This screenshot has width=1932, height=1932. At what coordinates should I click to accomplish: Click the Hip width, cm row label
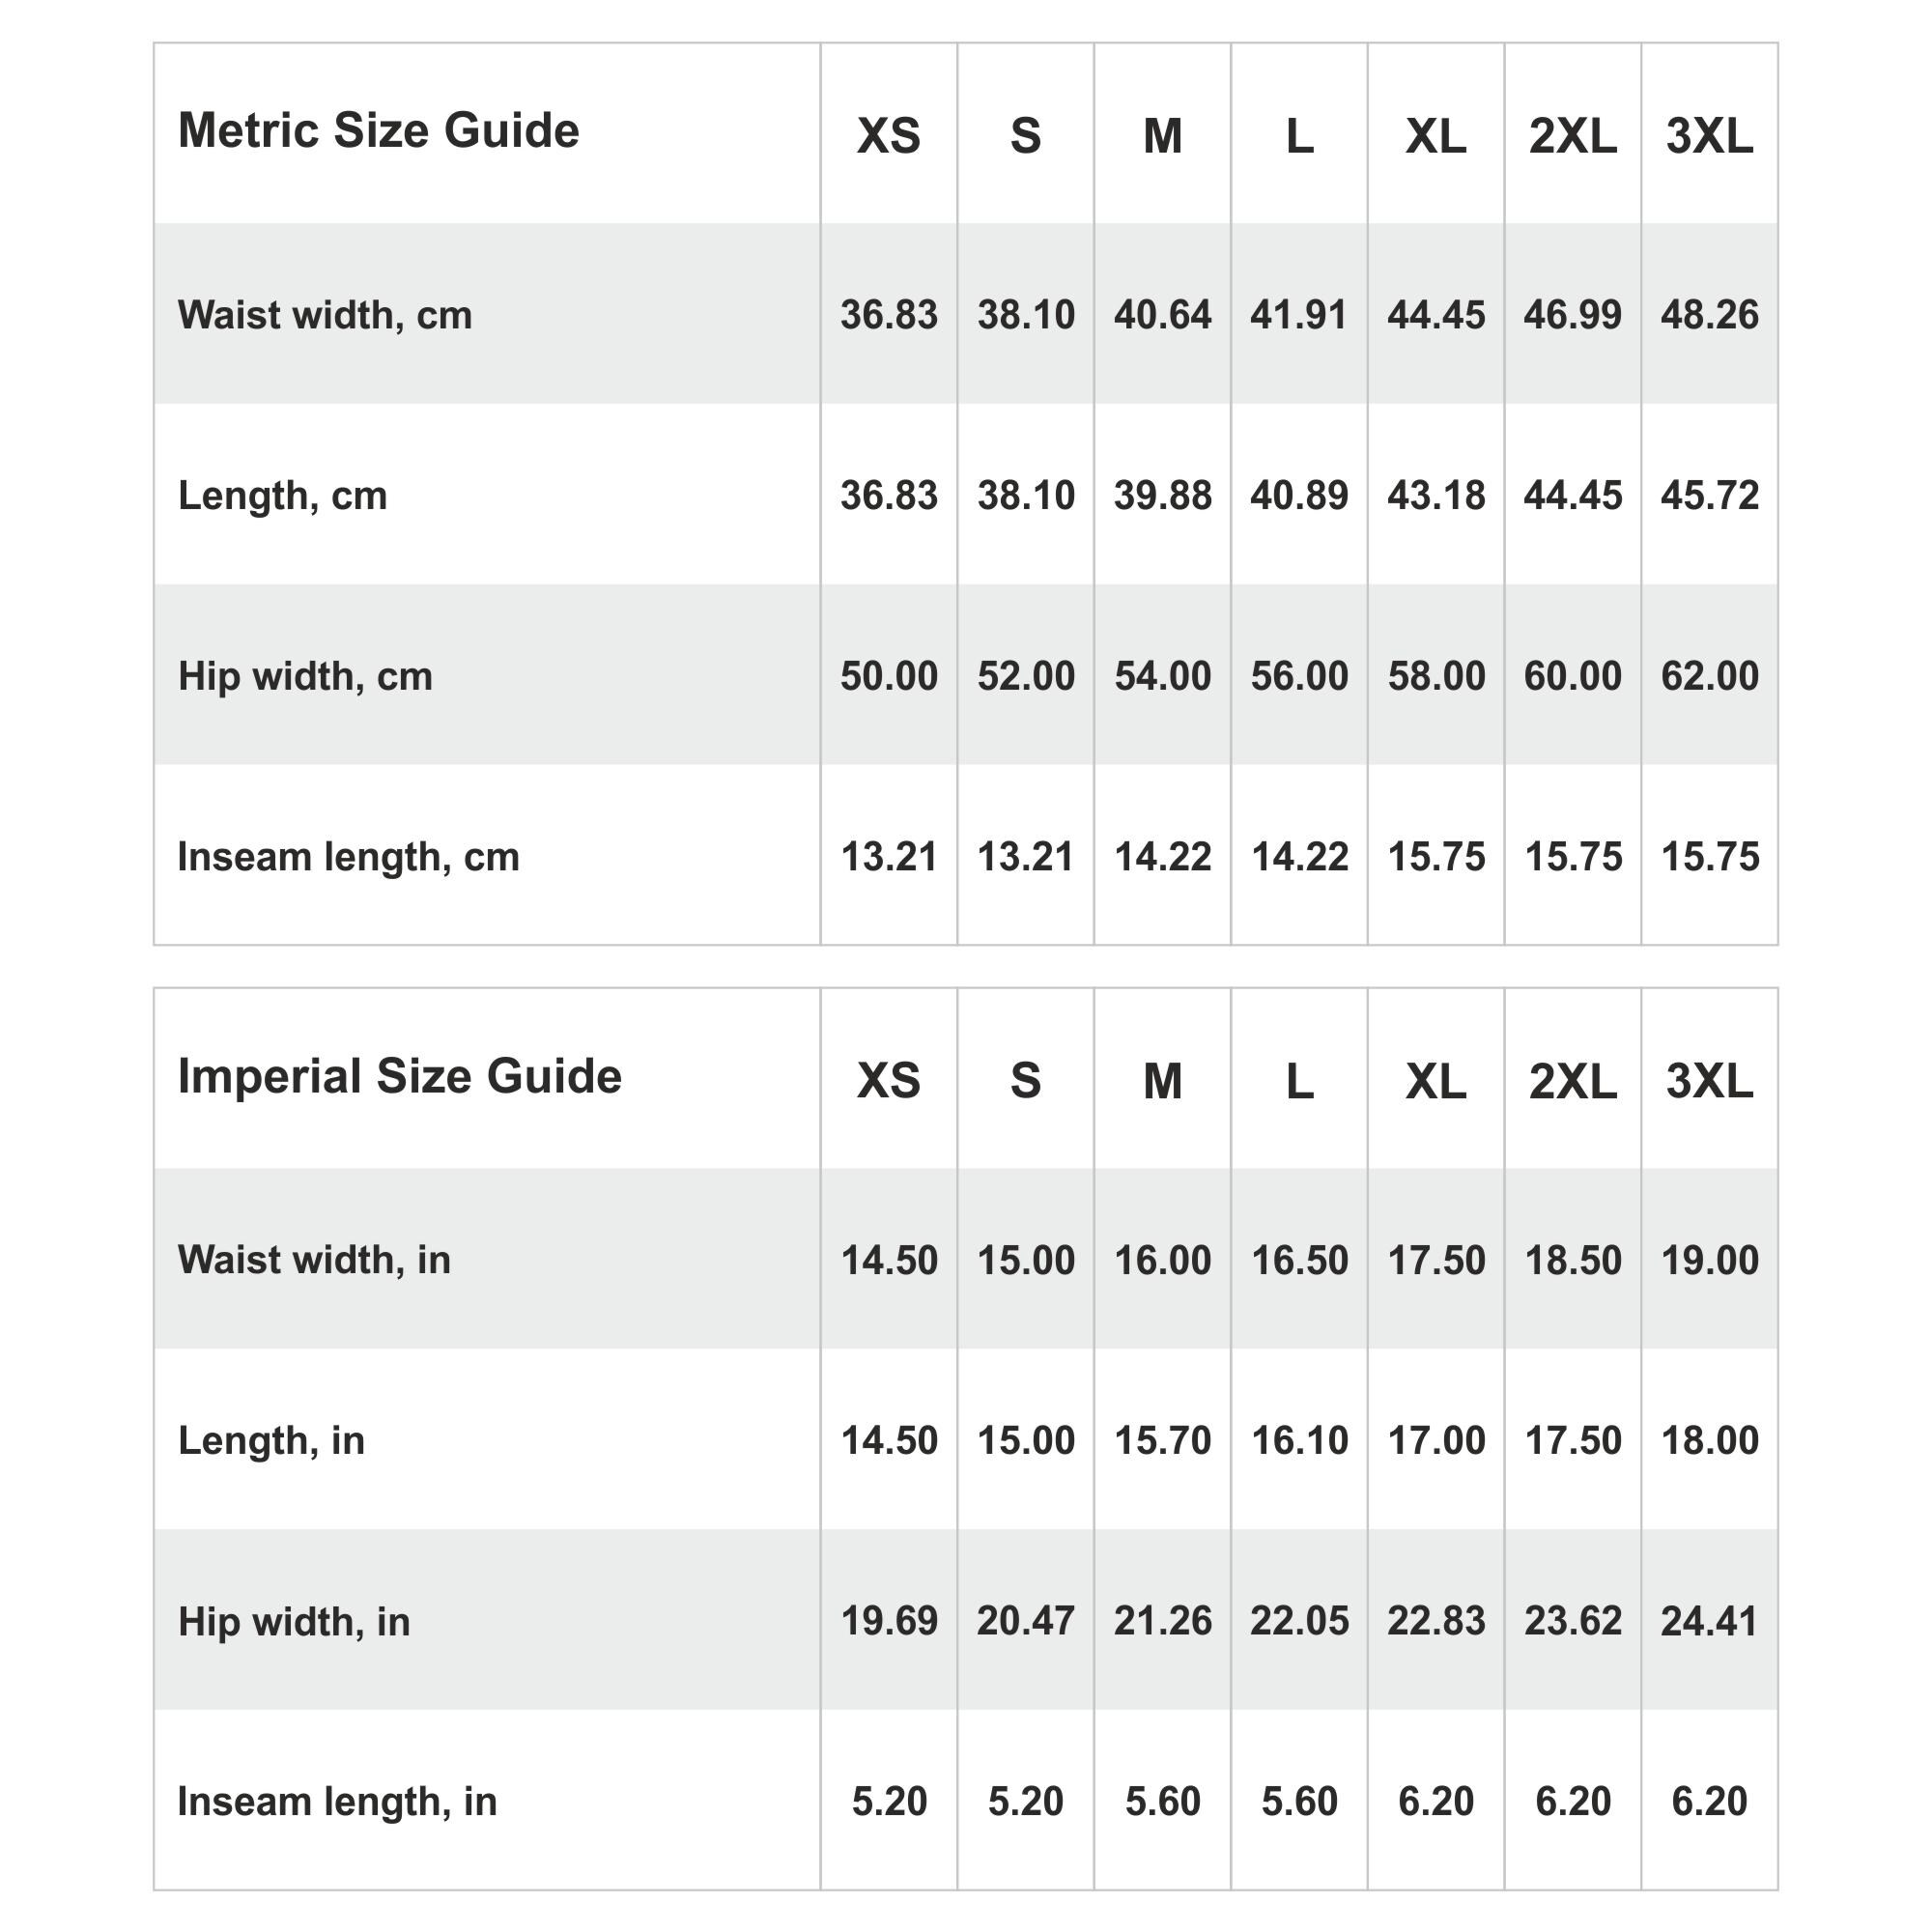point(305,676)
